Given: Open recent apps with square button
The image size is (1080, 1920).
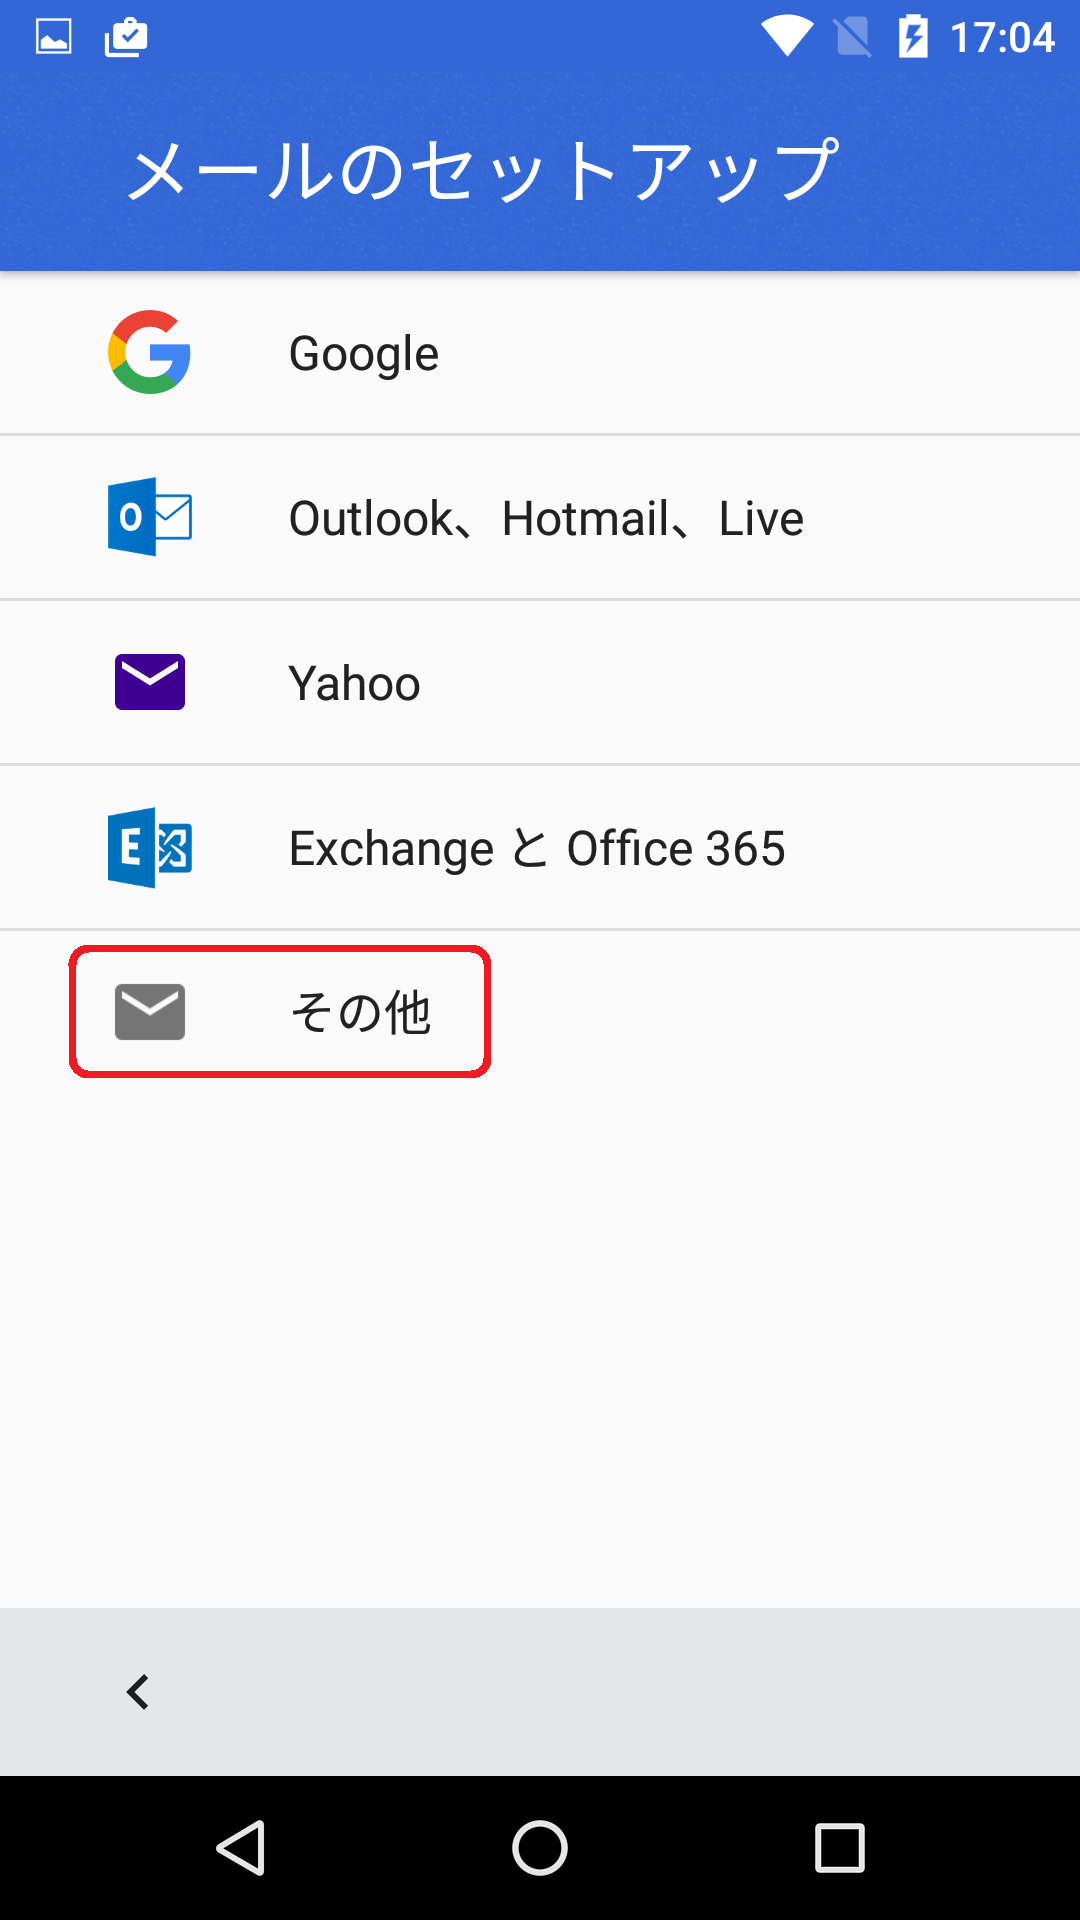Looking at the screenshot, I should point(840,1847).
